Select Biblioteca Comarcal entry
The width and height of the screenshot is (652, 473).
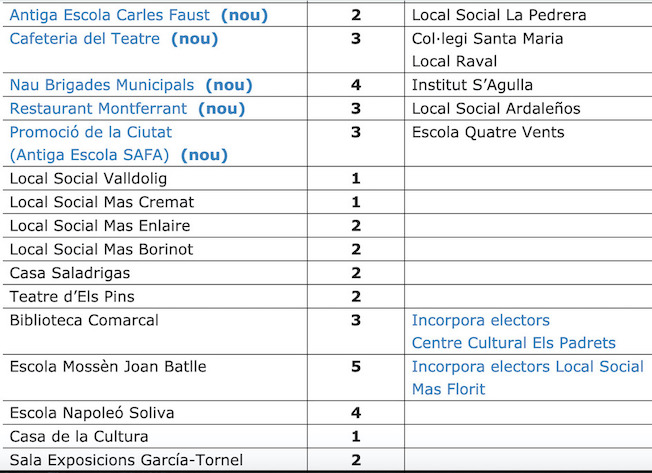coord(84,320)
